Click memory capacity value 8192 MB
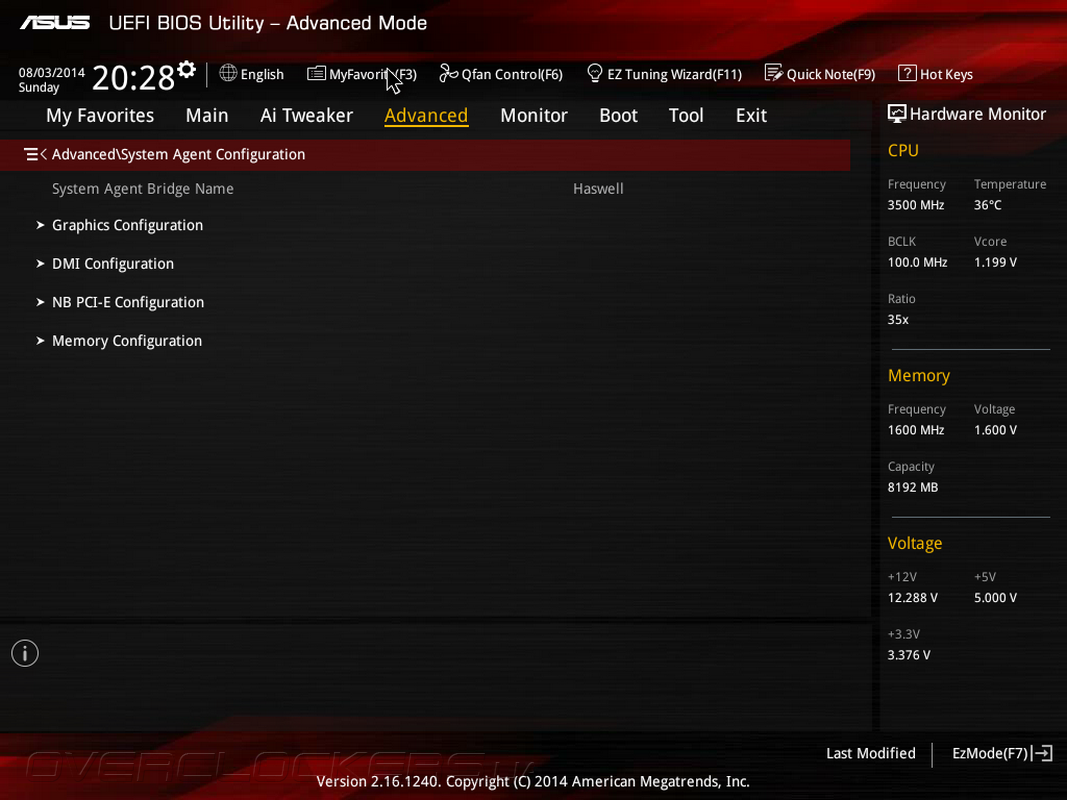The width and height of the screenshot is (1067, 800). click(913, 487)
